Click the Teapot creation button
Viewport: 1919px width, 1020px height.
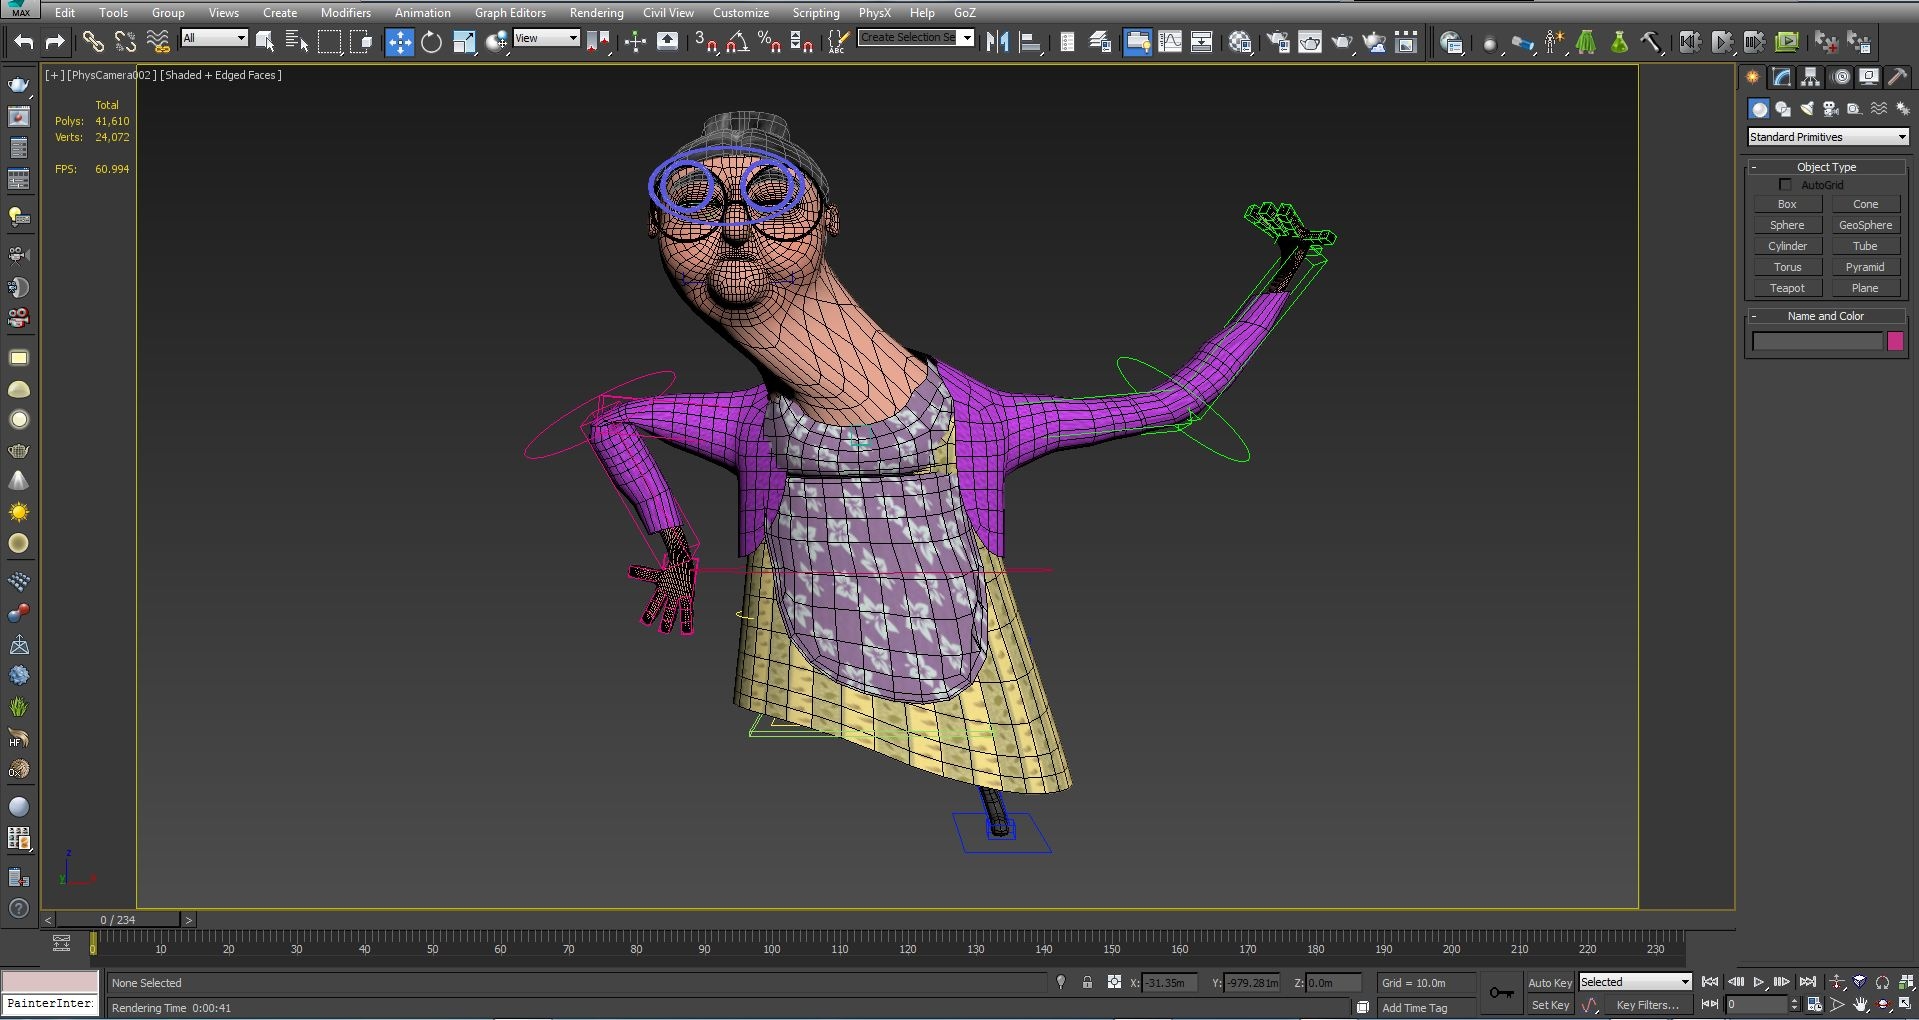(1787, 288)
